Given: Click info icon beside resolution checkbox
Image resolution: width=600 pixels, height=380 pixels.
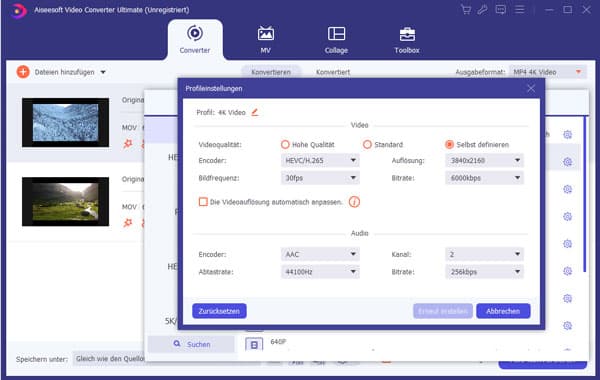Looking at the screenshot, I should (354, 202).
